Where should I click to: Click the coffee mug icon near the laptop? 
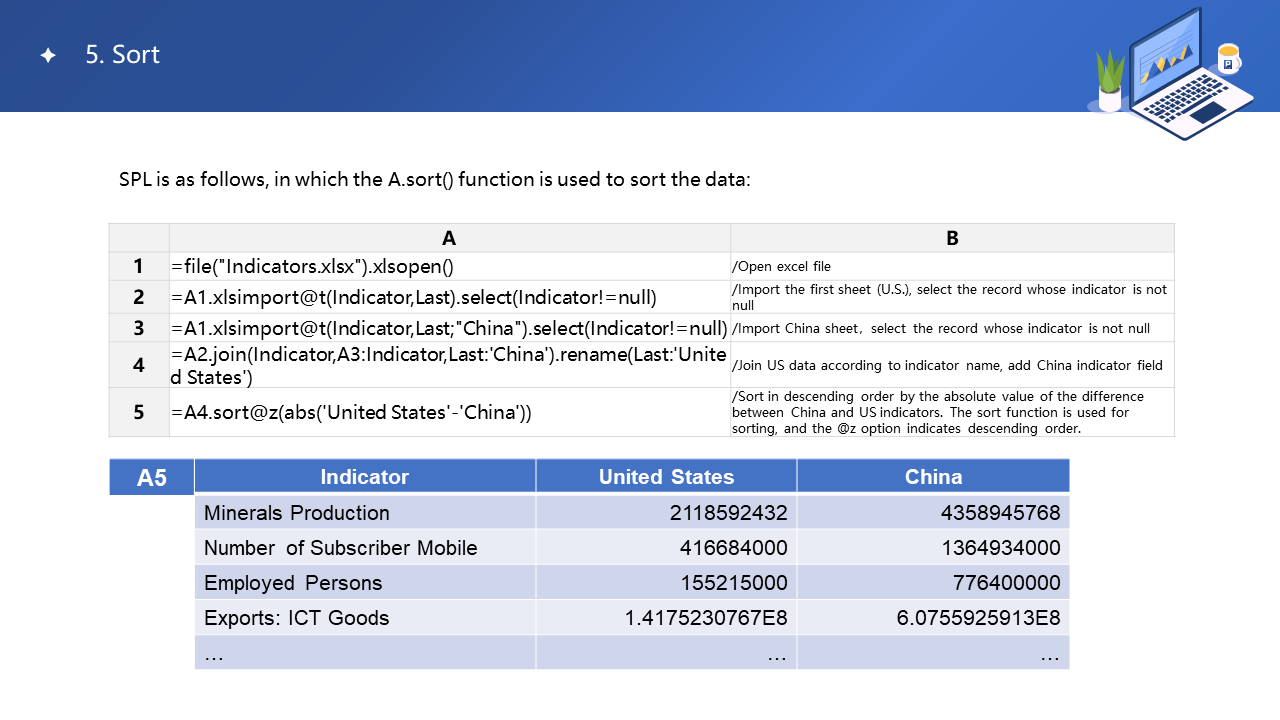point(1228,59)
